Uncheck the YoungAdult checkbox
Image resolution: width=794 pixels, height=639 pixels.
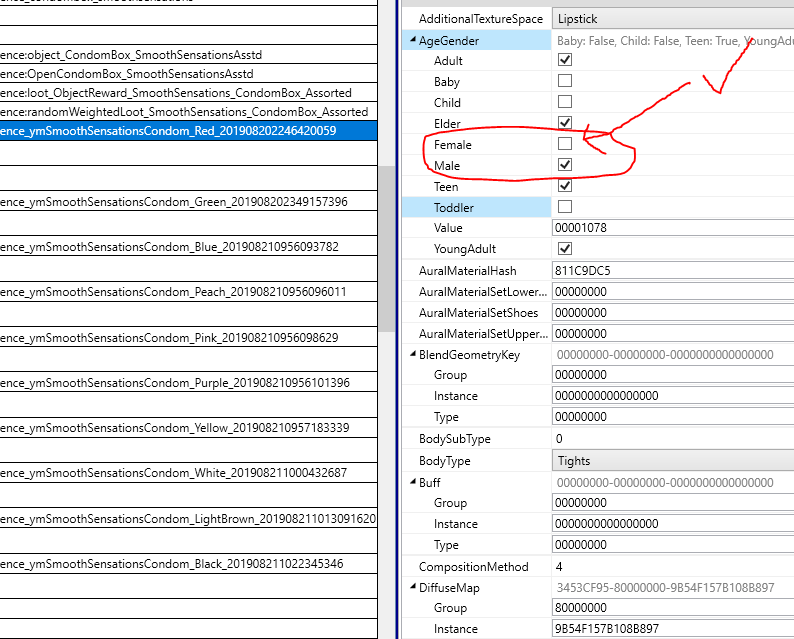[x=565, y=248]
